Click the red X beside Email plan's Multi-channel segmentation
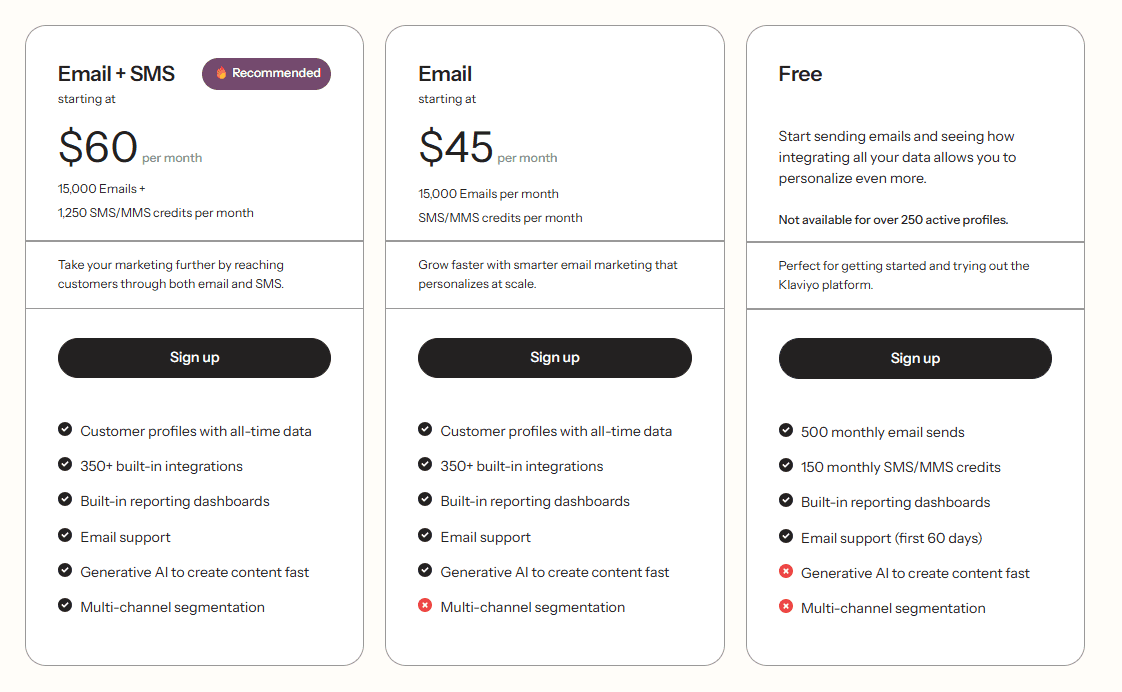The height and width of the screenshot is (692, 1122). [425, 605]
